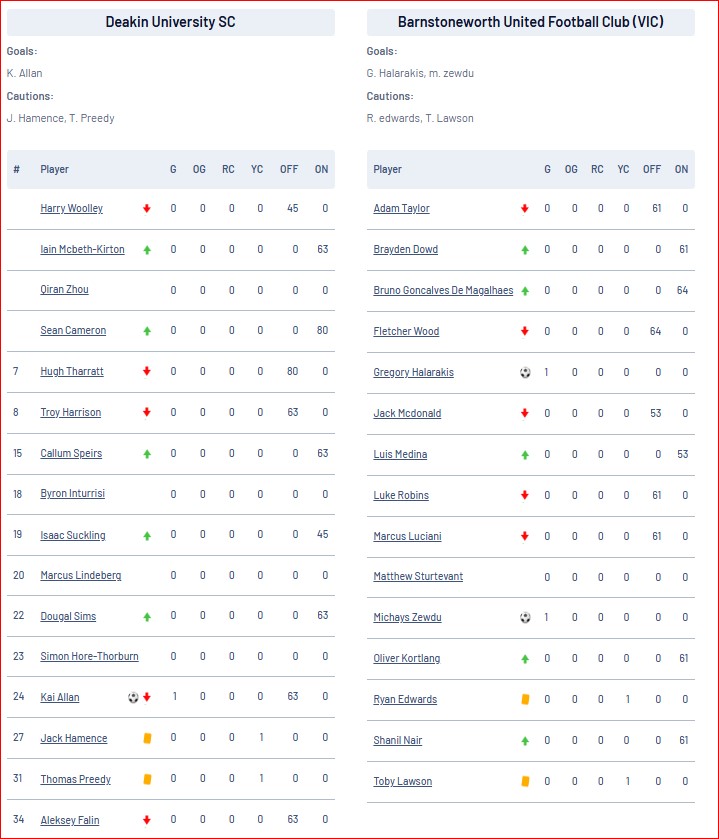Click the green substituted-on arrow for Sean Cameron
The image size is (719, 839).
pos(147,331)
